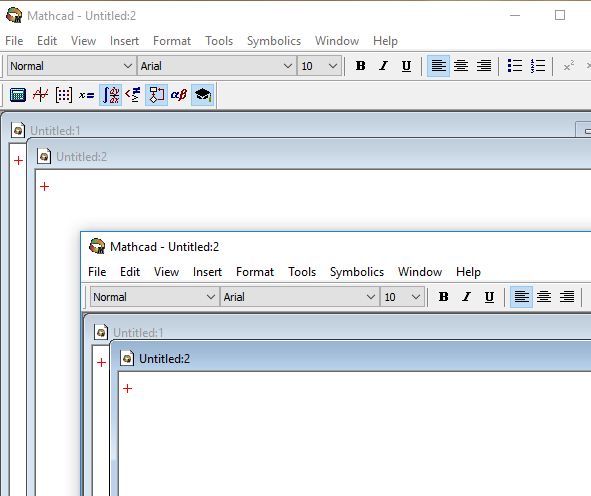Minimize the background Mathcad window
This screenshot has height=496, width=591.
tap(515, 15)
